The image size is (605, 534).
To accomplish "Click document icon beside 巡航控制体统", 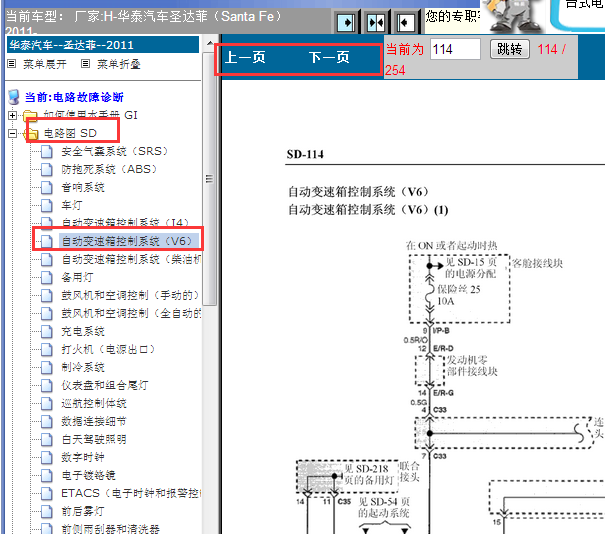I will [x=47, y=404].
